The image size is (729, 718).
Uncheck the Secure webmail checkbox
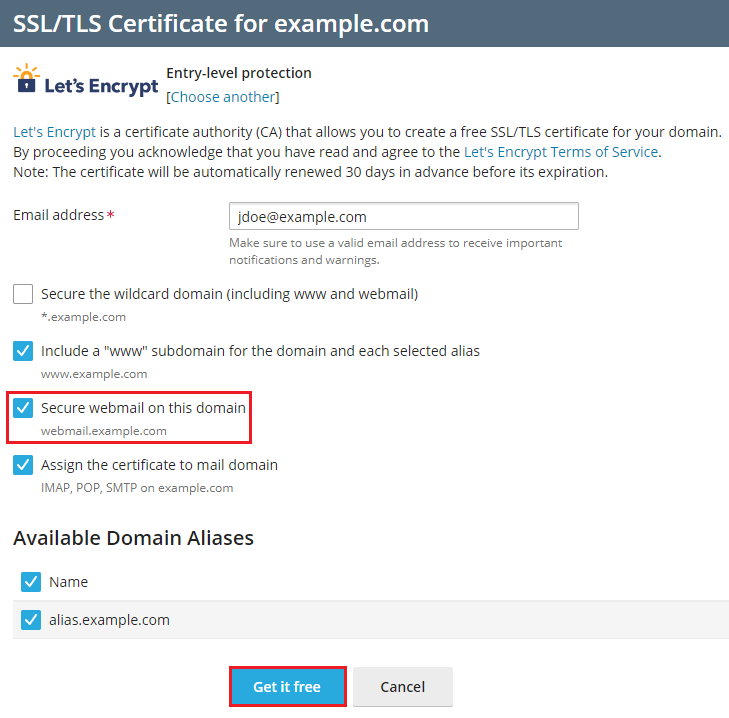23,408
